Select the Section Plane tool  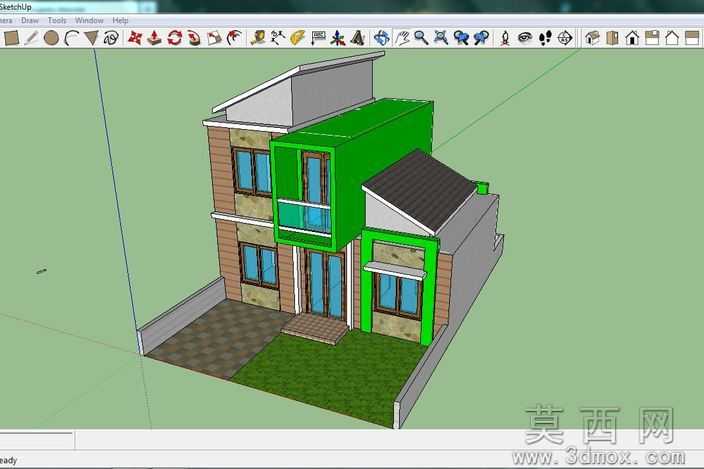[x=565, y=38]
